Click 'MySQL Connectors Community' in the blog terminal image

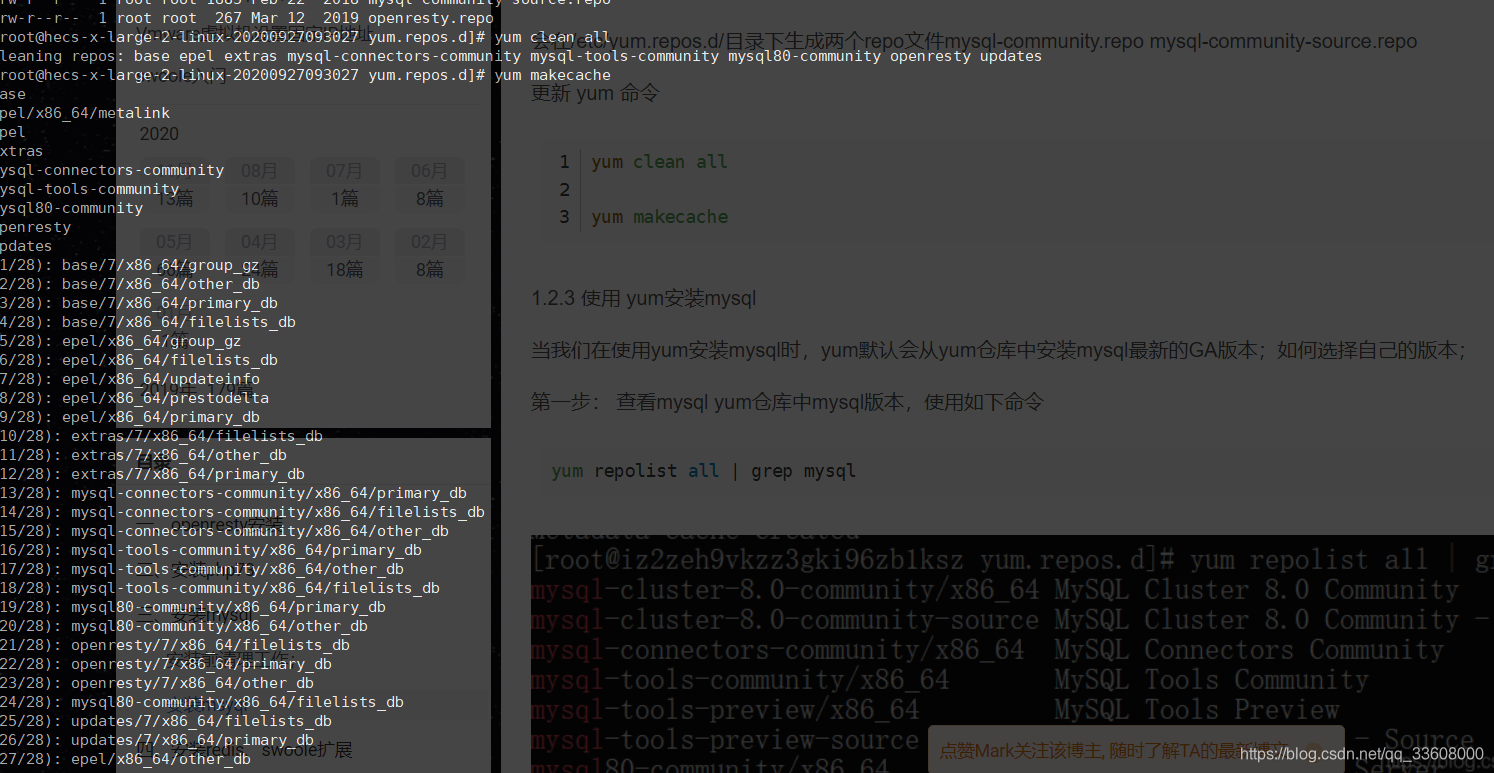(x=1249, y=650)
